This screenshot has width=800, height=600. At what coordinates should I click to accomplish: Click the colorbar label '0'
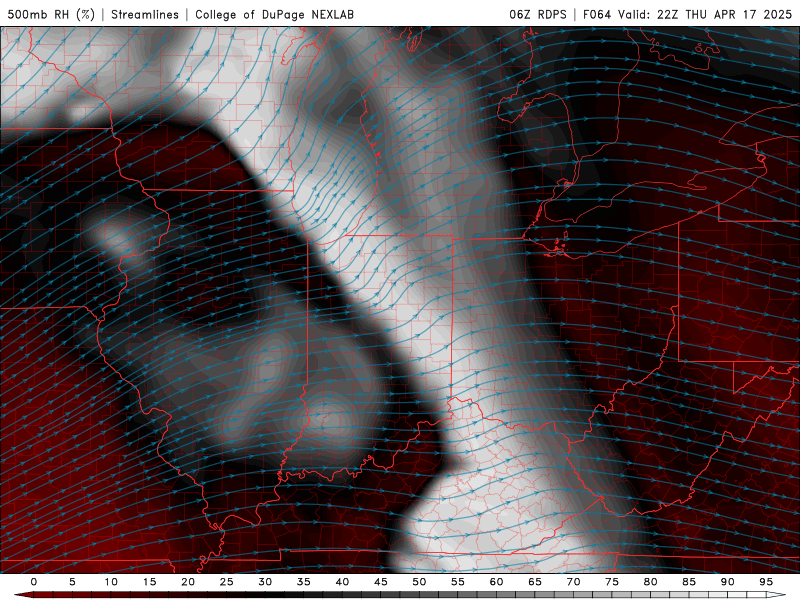point(34,582)
